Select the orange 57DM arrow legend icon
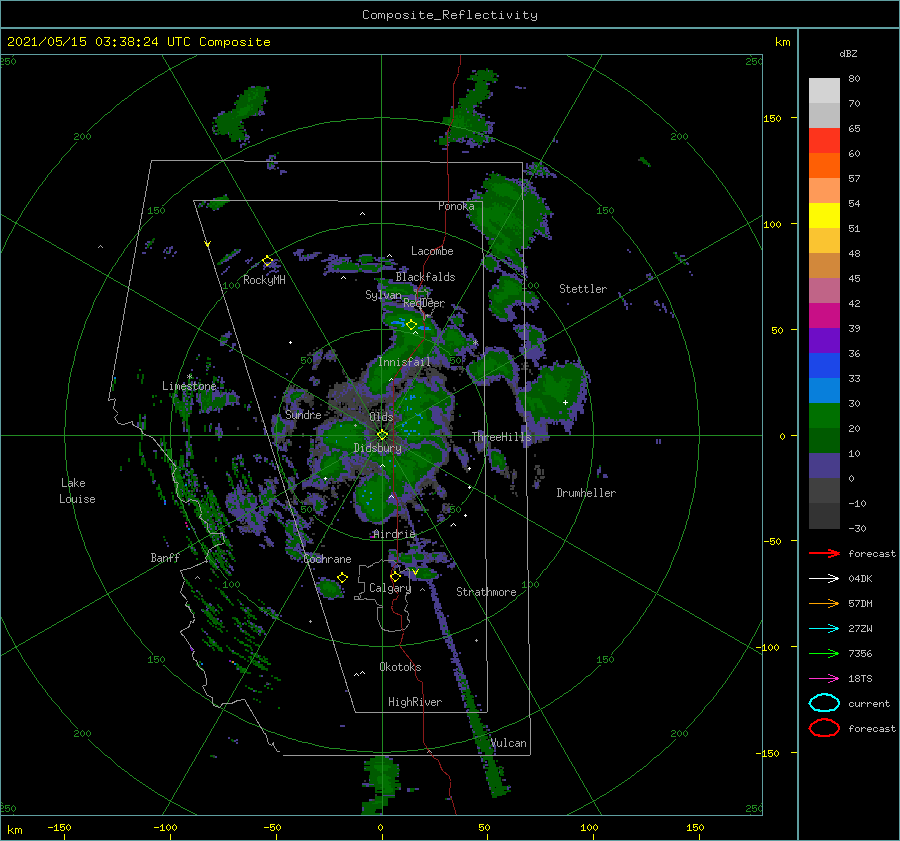Image resolution: width=900 pixels, height=841 pixels. tap(824, 603)
